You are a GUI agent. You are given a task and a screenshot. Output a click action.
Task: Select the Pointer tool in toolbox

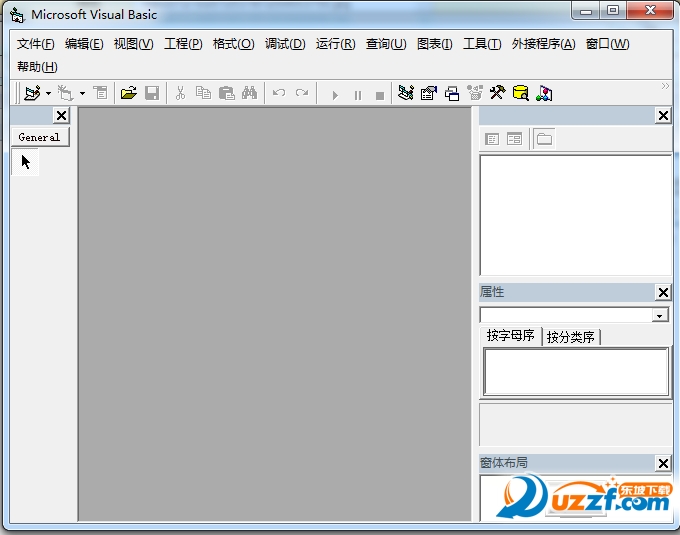click(x=26, y=162)
